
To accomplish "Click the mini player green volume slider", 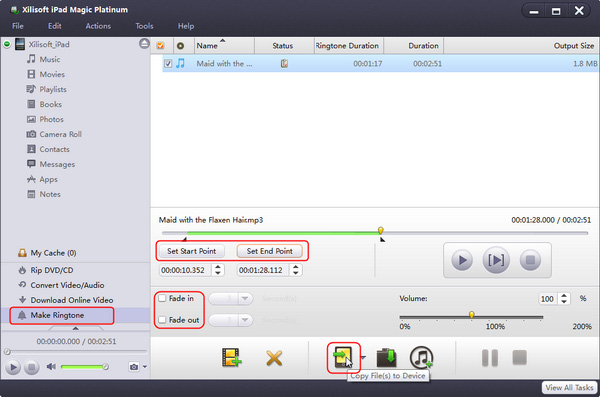I will coord(84,367).
